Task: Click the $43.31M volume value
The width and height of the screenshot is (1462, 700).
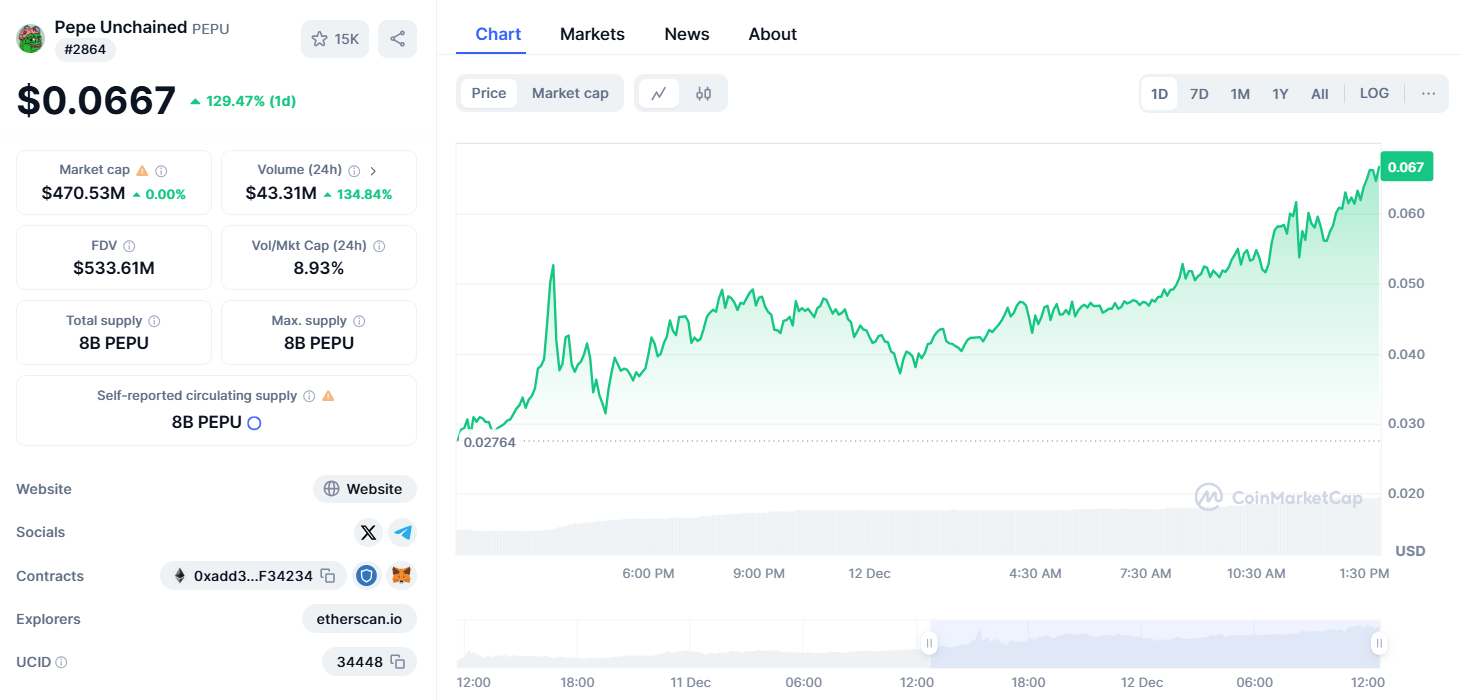Action: tap(281, 193)
